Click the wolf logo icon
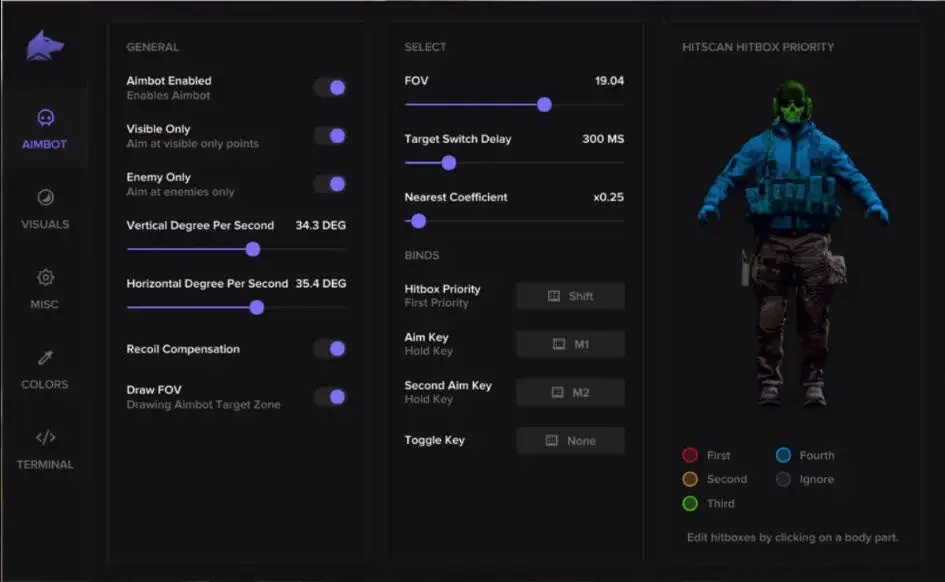 click(45, 46)
